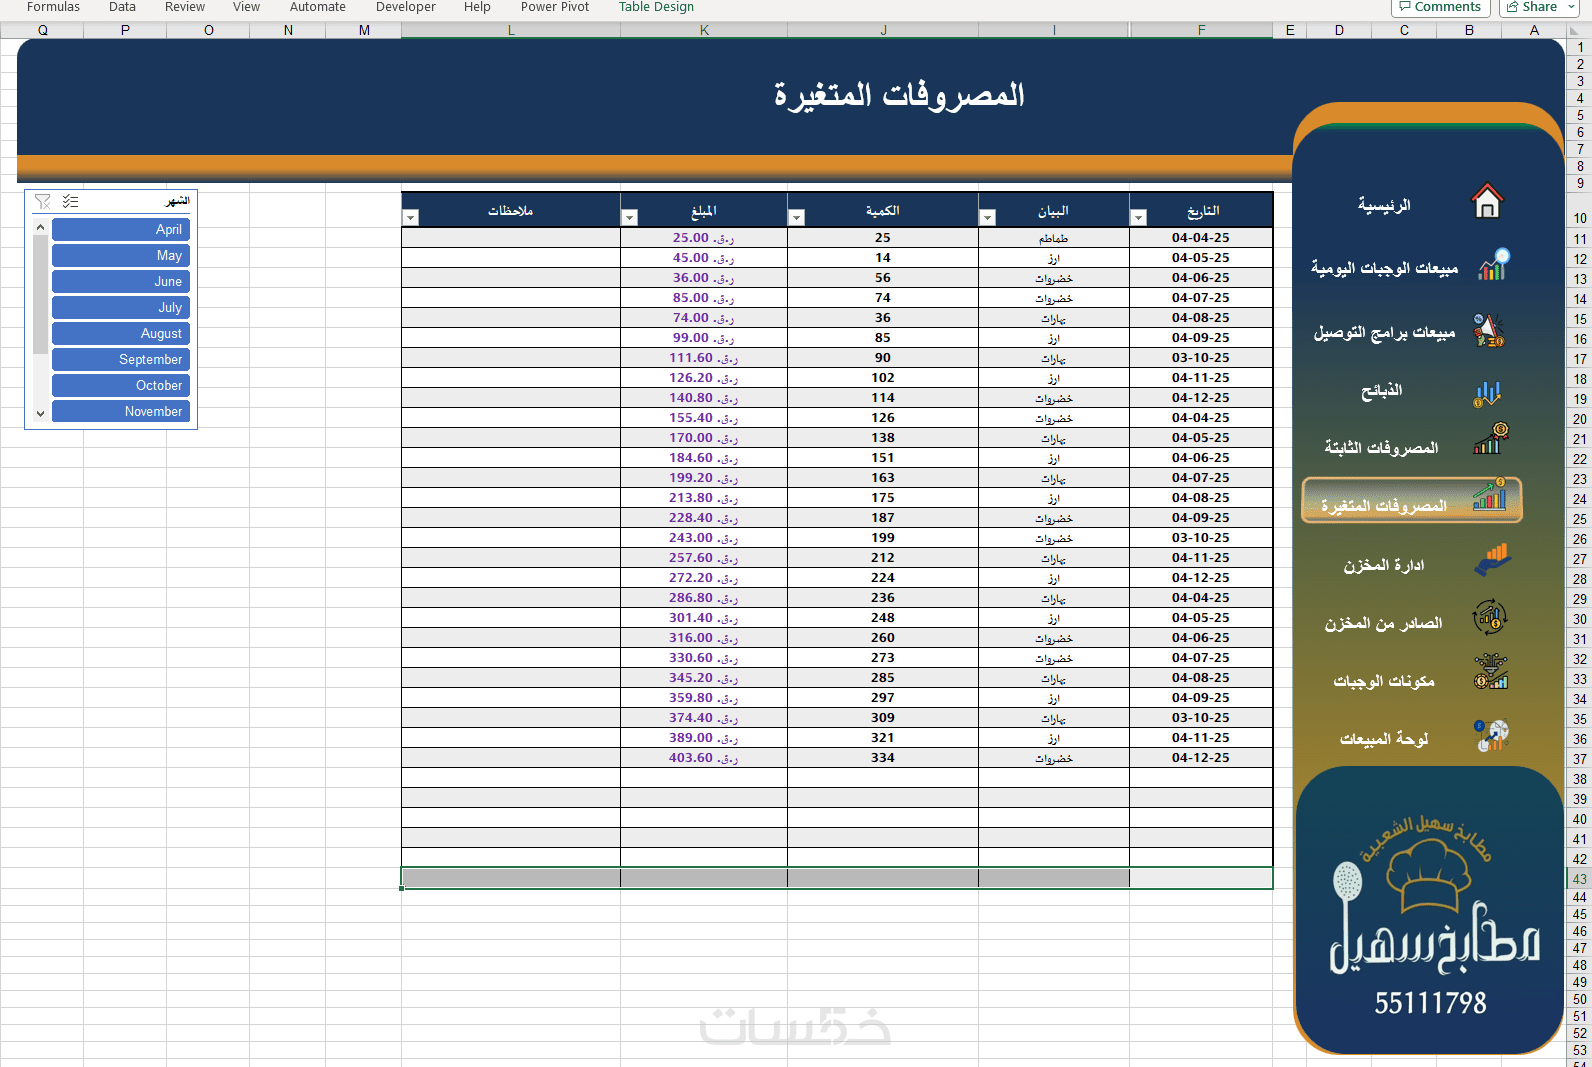Toggle multi-select in the month slicer
This screenshot has height=1067, width=1592.
(x=70, y=202)
